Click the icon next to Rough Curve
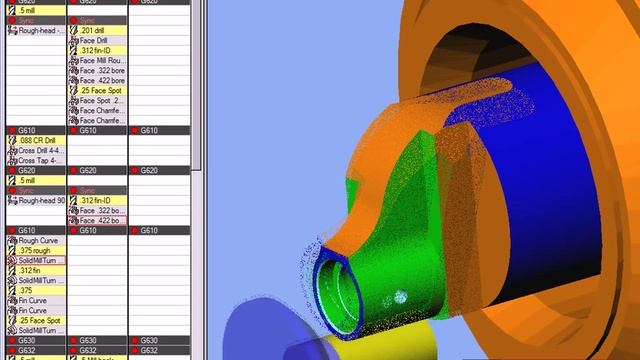The image size is (640, 360). (12, 240)
